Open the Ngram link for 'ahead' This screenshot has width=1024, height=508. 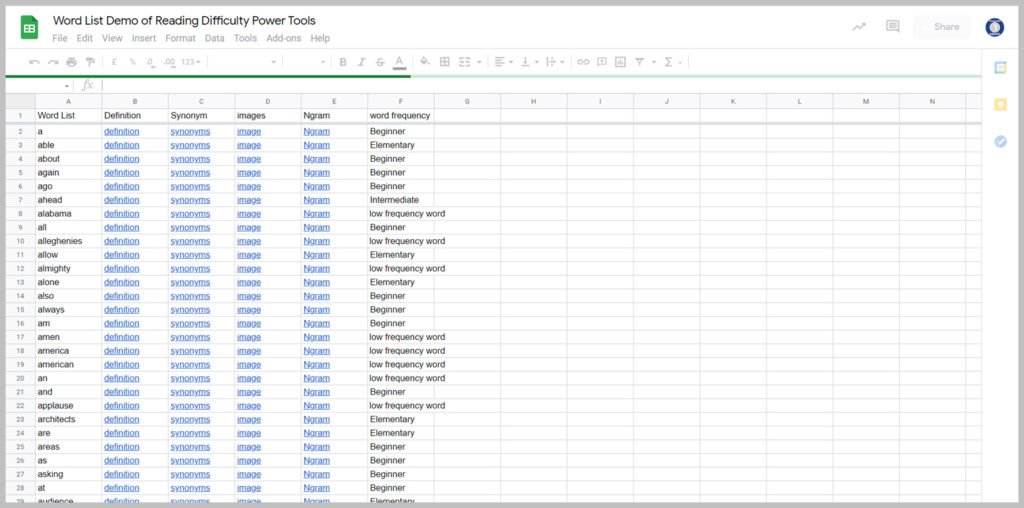(x=317, y=200)
